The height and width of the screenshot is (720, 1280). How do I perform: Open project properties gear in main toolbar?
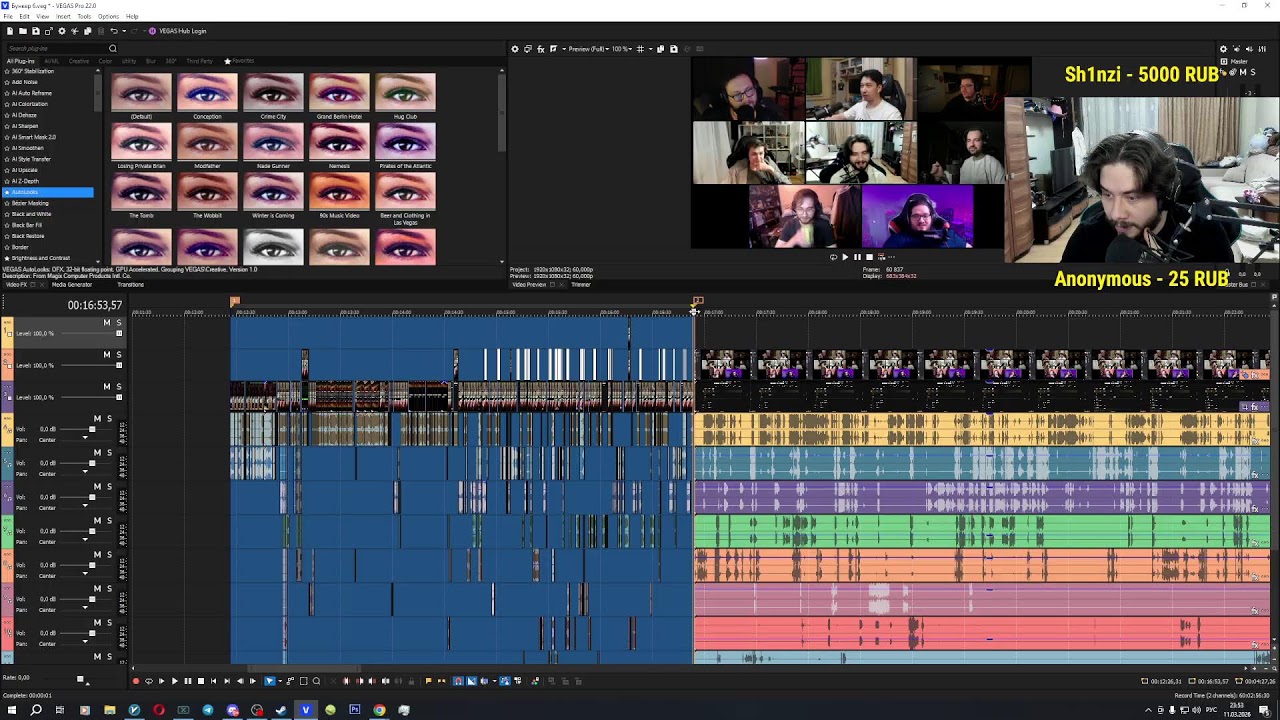click(x=62, y=31)
